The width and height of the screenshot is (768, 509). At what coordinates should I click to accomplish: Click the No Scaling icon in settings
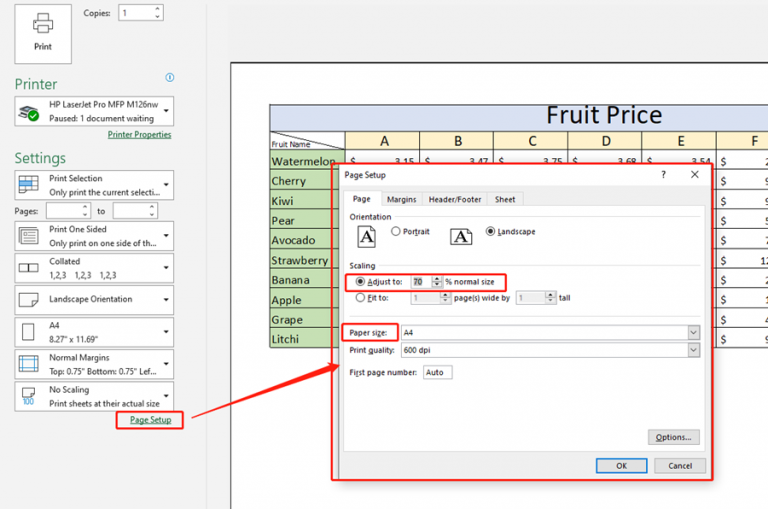(x=30, y=396)
